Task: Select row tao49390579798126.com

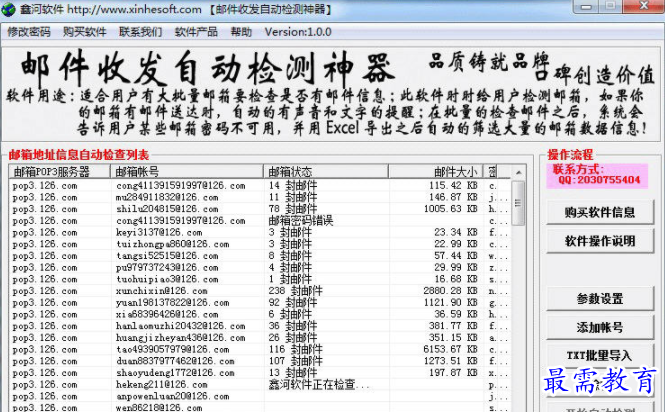Action: point(260,350)
